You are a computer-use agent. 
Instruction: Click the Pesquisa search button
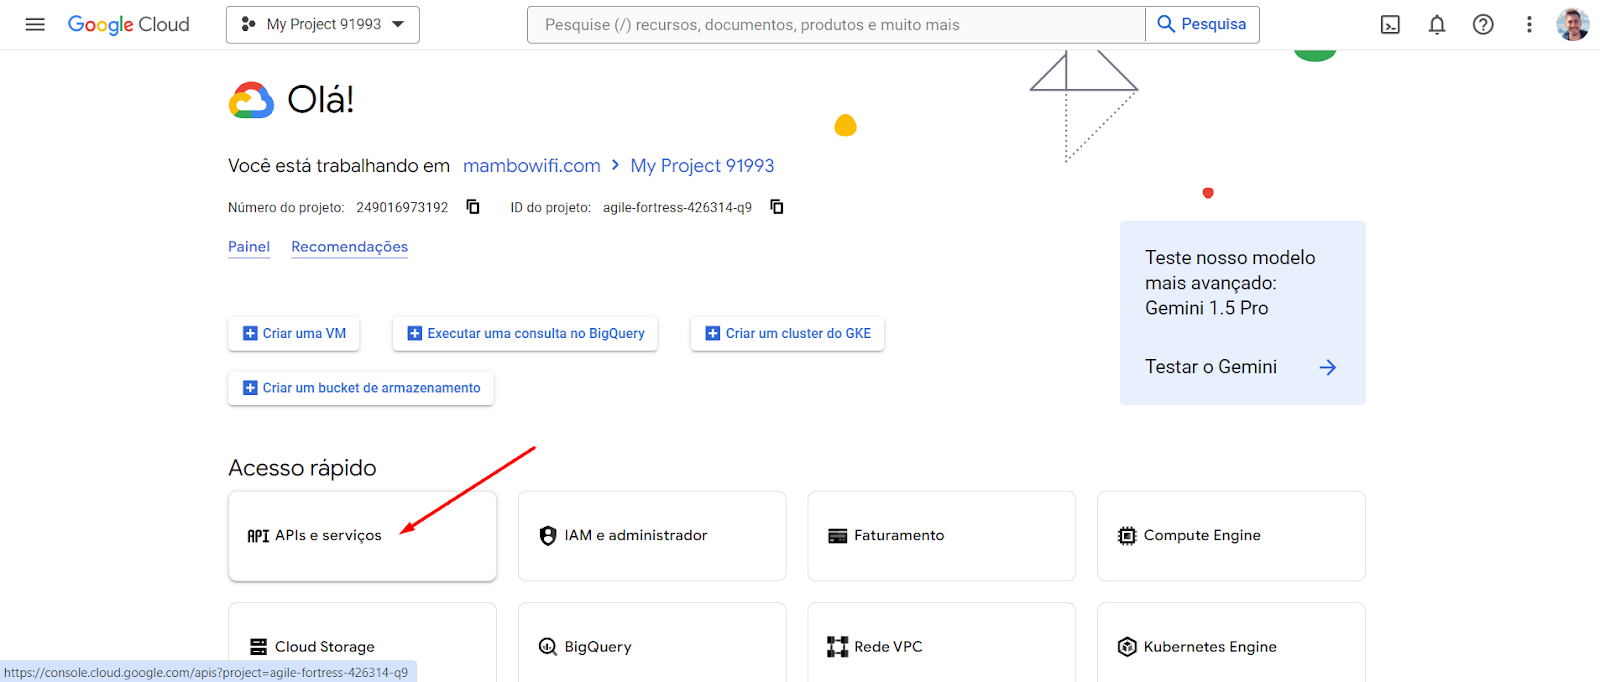click(1202, 25)
